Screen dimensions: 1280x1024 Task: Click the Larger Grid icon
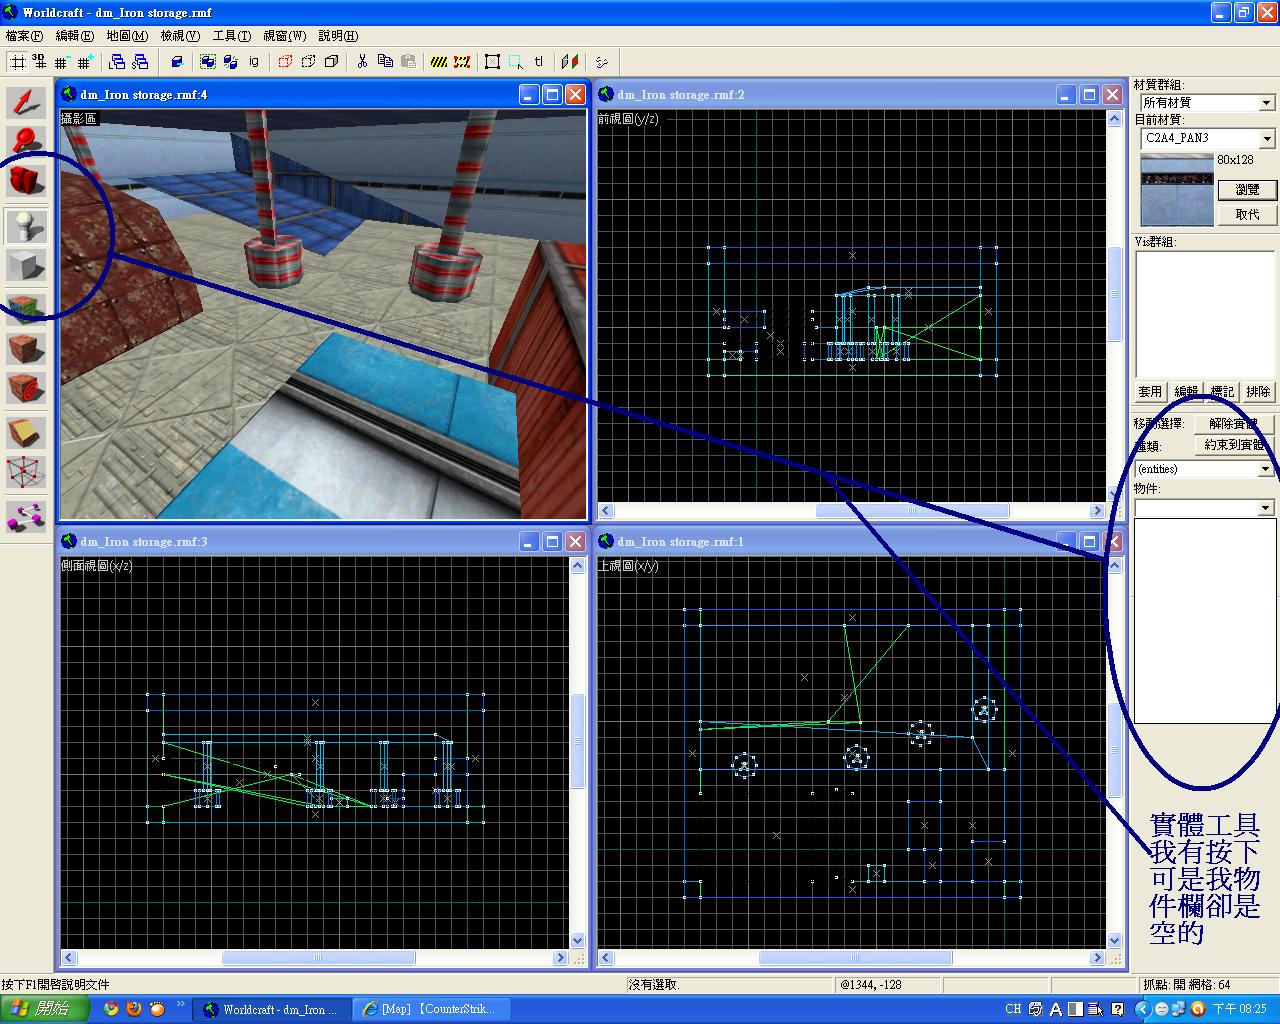(x=84, y=62)
